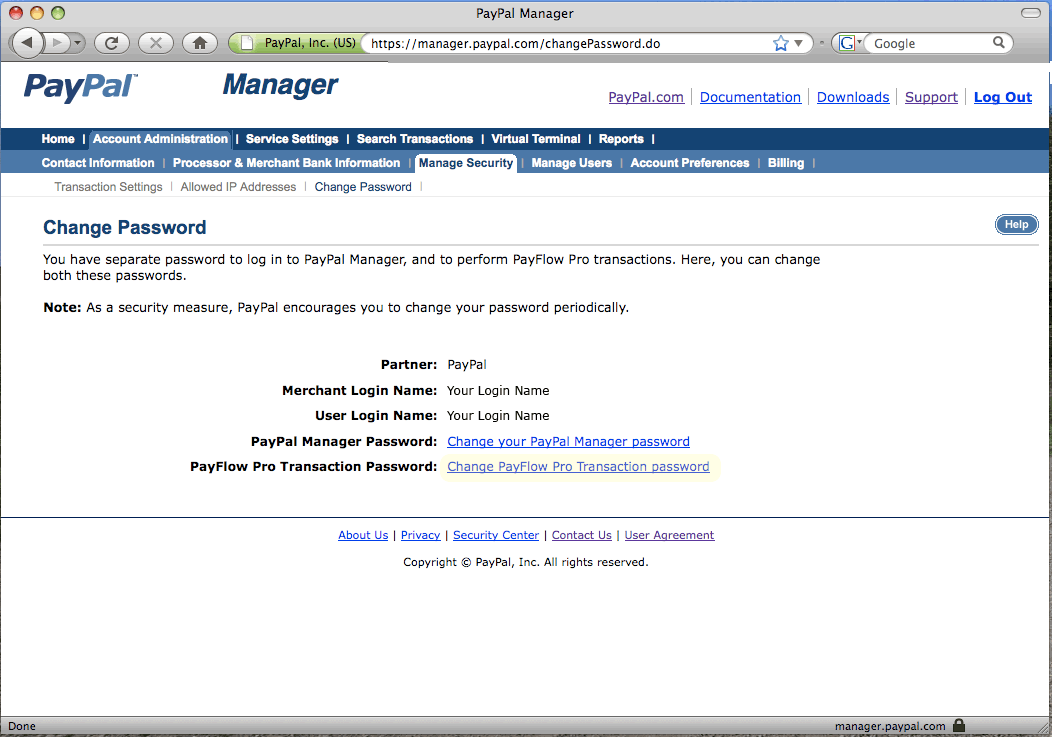The image size is (1052, 737).
Task: Open the PayPal.com link
Action: [x=646, y=97]
